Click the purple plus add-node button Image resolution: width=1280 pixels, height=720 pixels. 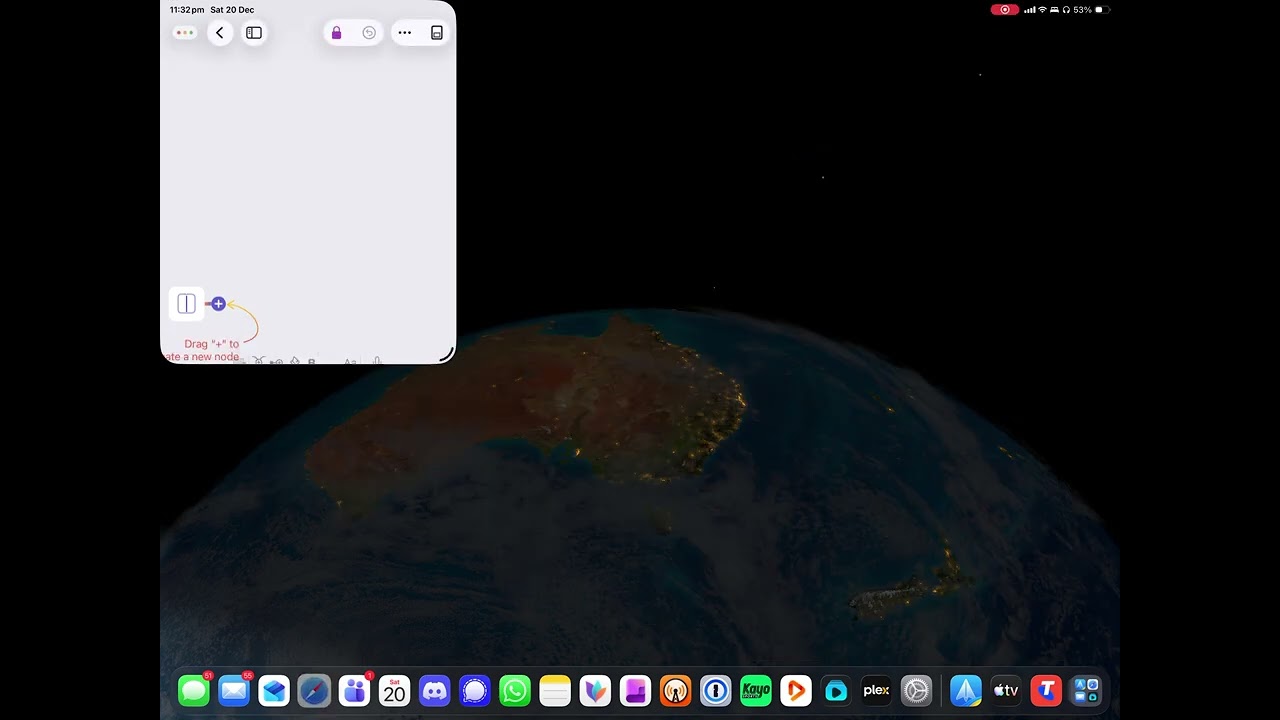tap(218, 304)
